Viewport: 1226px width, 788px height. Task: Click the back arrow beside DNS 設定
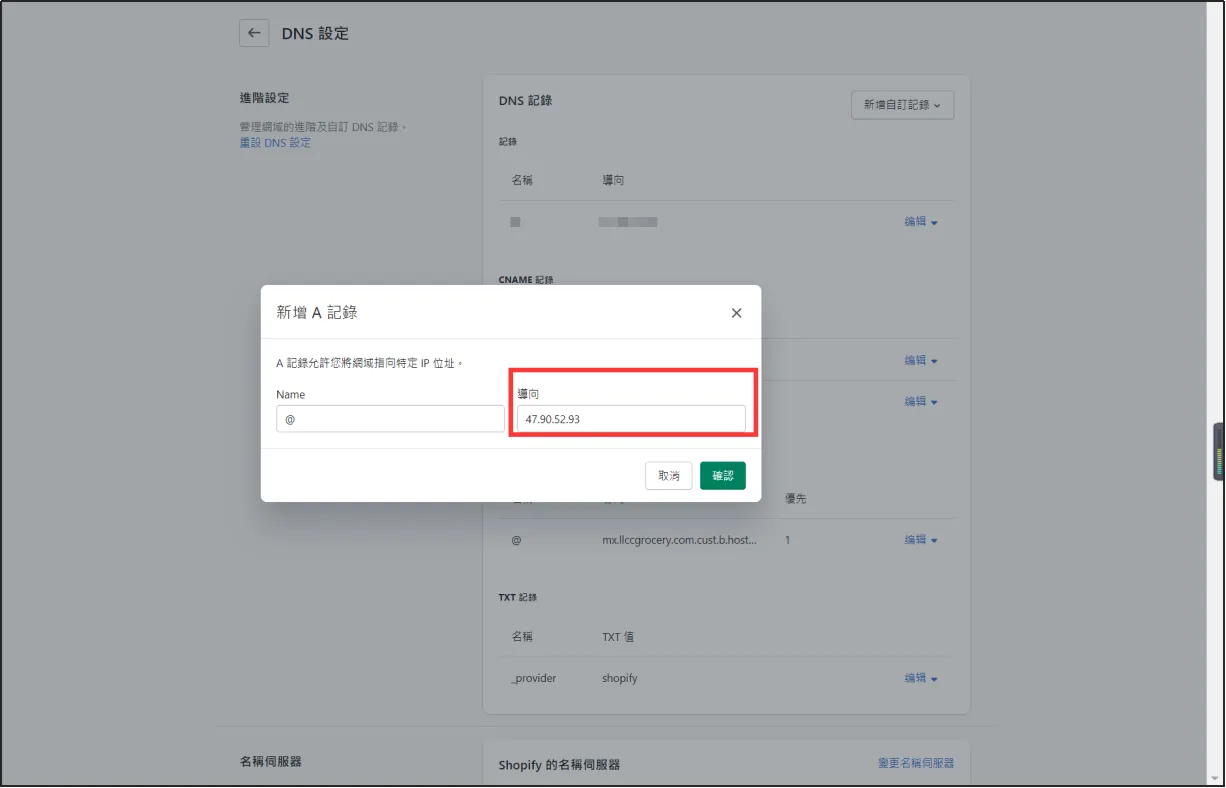[x=254, y=32]
